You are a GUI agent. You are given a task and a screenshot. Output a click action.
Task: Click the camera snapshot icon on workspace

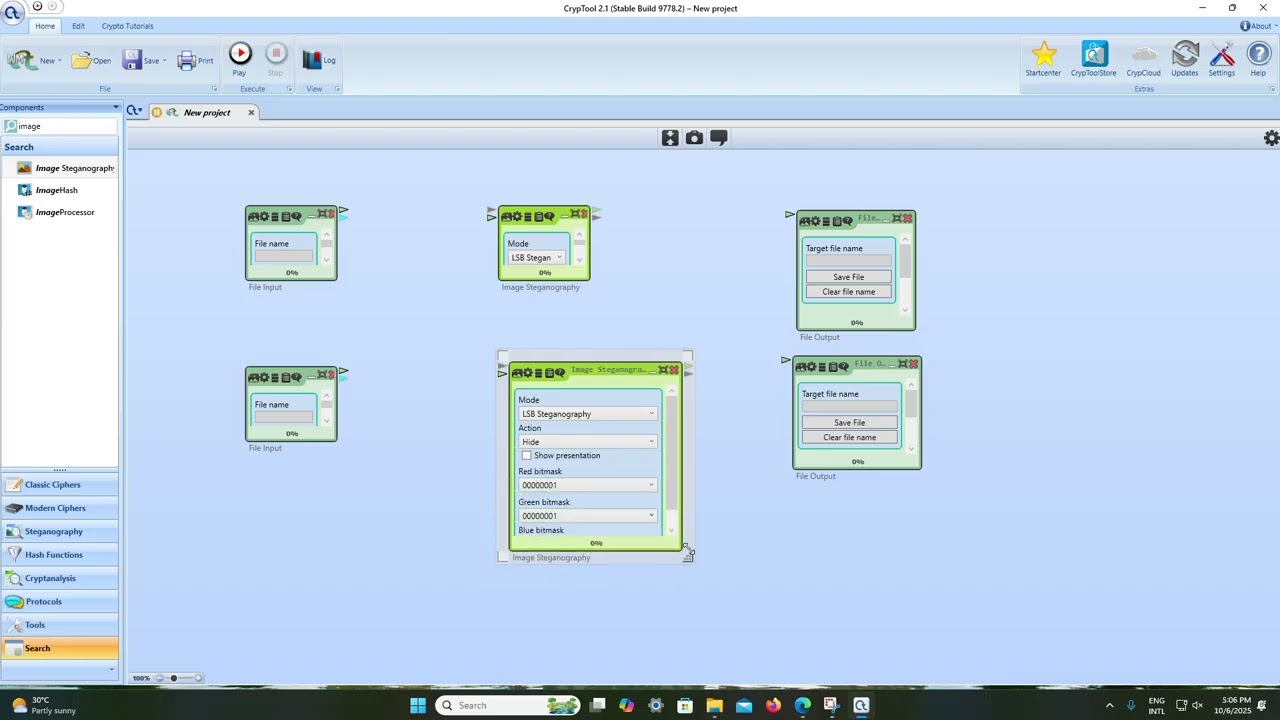[694, 138]
